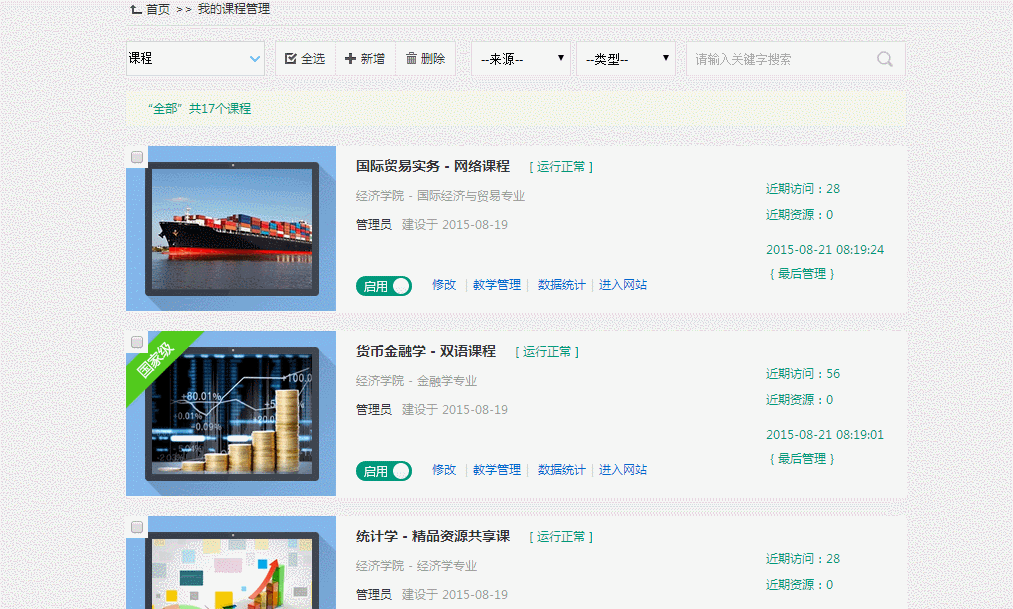1013x609 pixels.
Task: Open the cargo ship course thumbnail
Action: (232, 230)
